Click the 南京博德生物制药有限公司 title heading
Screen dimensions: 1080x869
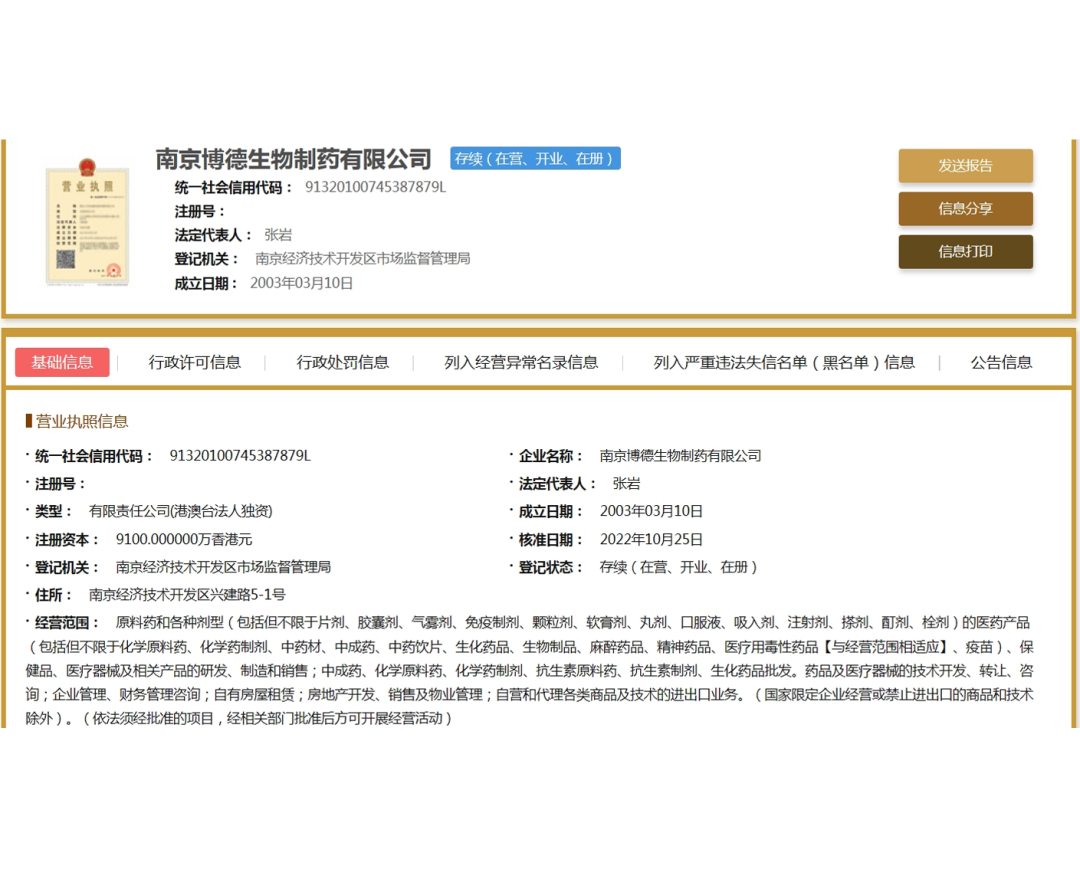[293, 159]
